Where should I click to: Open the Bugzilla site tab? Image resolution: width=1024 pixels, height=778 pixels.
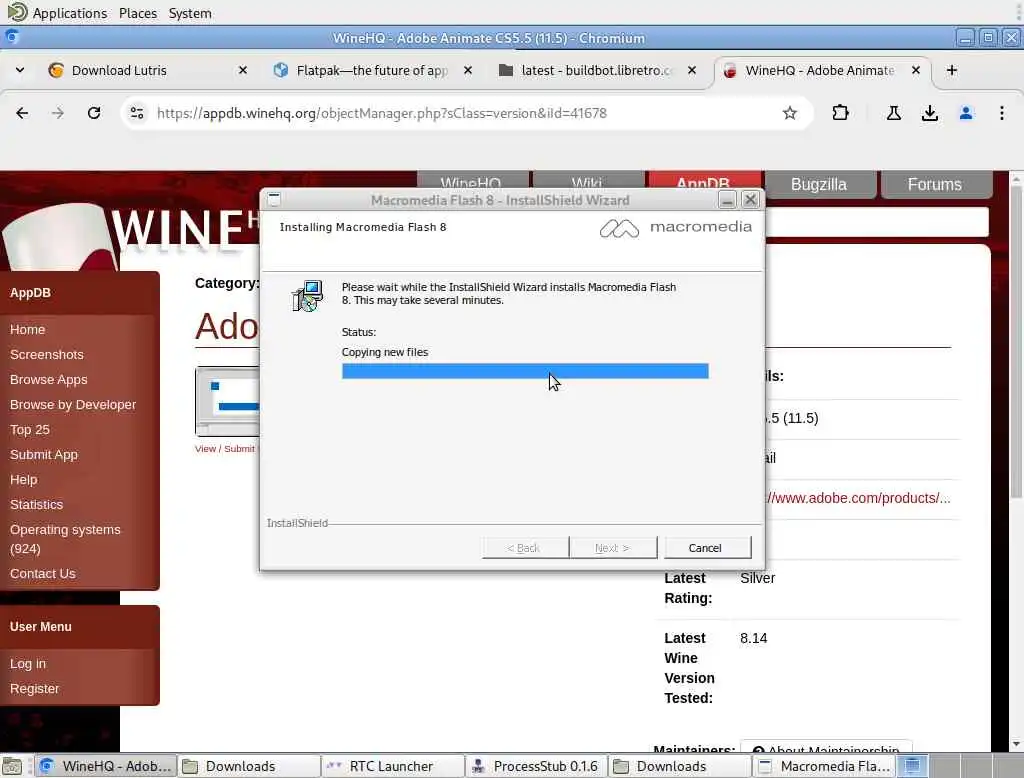[819, 184]
